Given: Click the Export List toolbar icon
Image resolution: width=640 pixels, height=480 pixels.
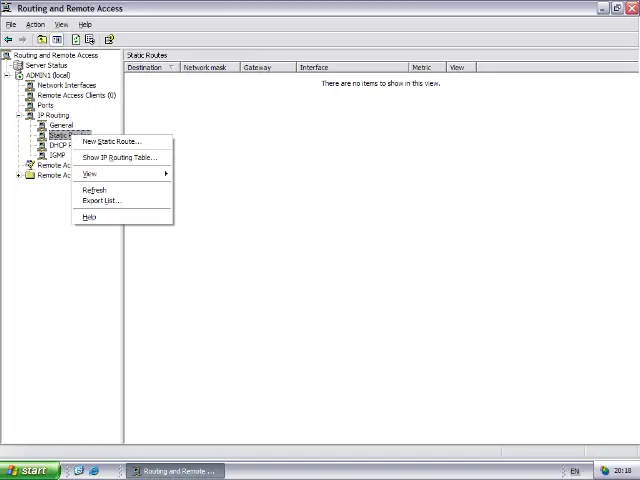Looking at the screenshot, I should click(x=90, y=40).
